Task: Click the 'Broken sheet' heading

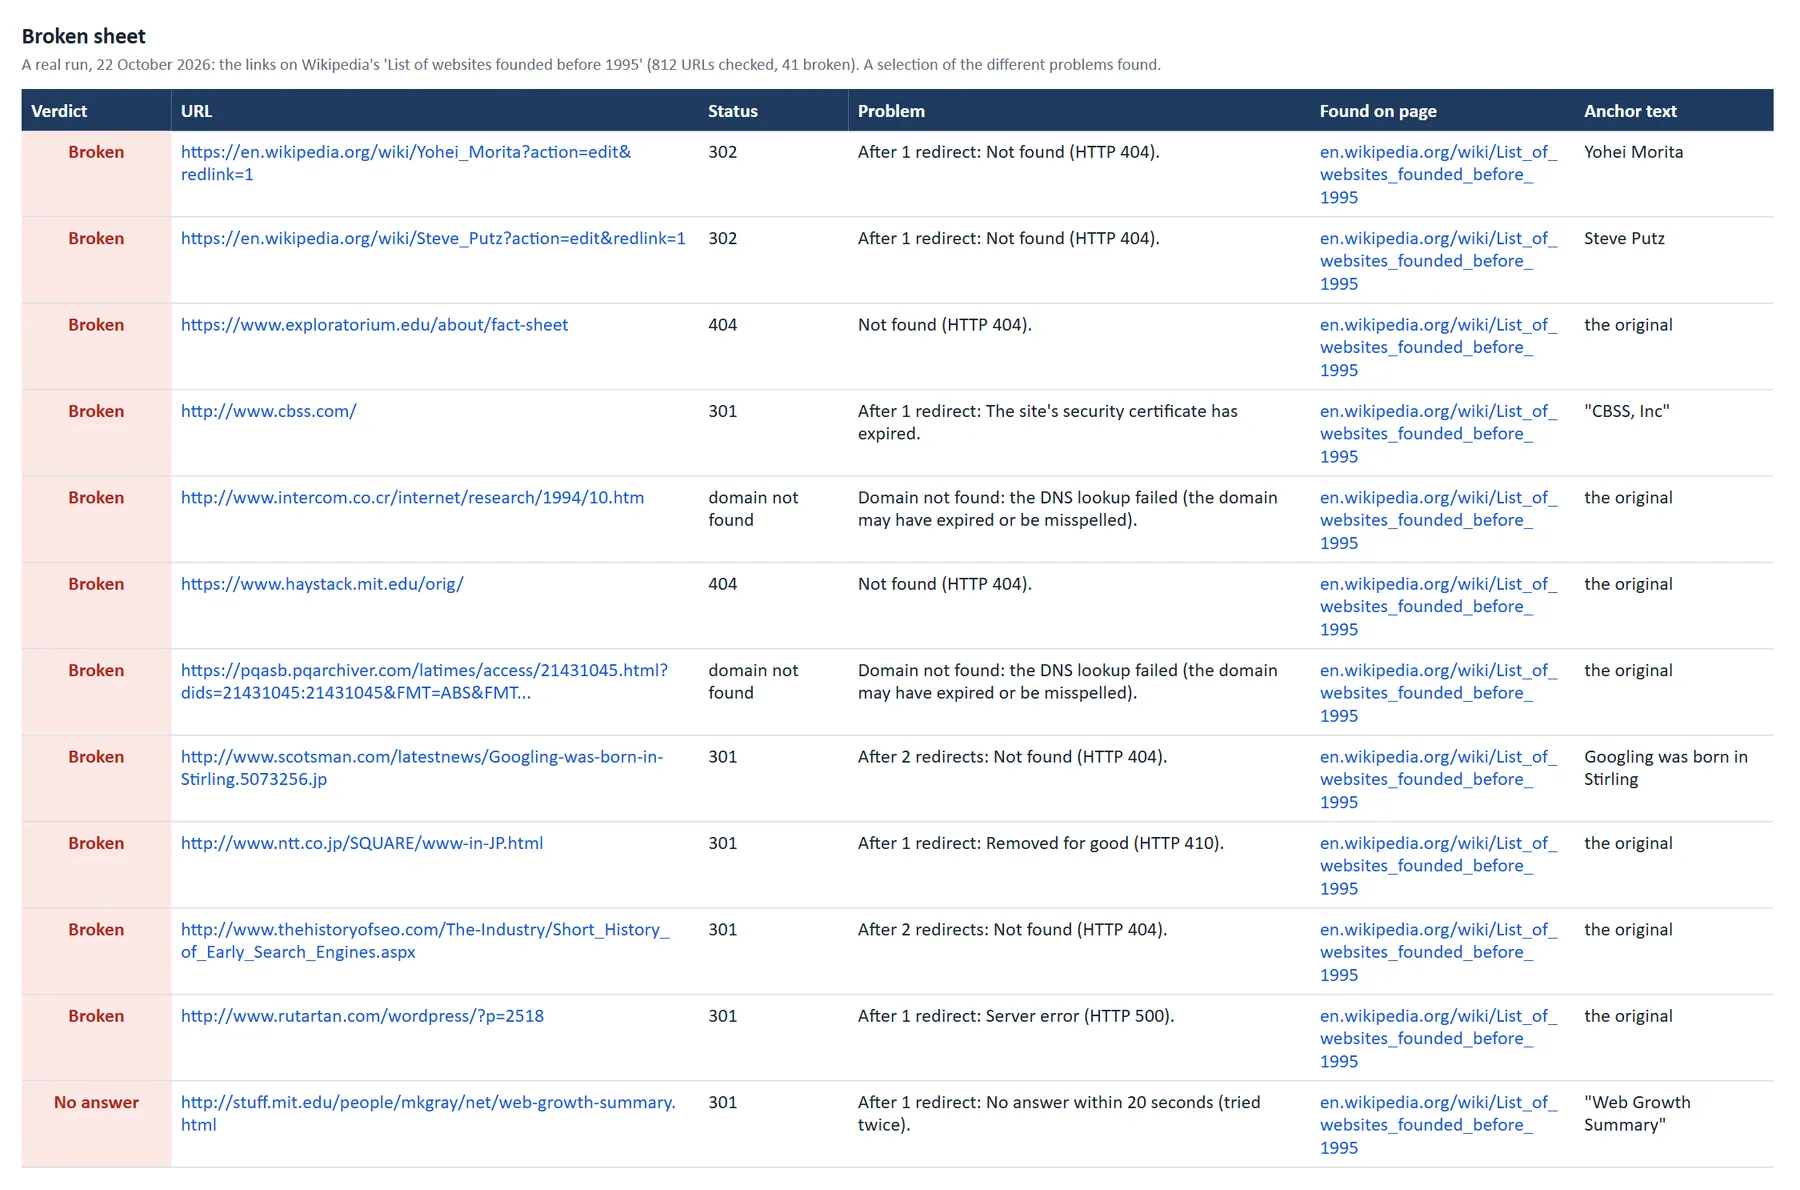Action: pyautogui.click(x=84, y=36)
